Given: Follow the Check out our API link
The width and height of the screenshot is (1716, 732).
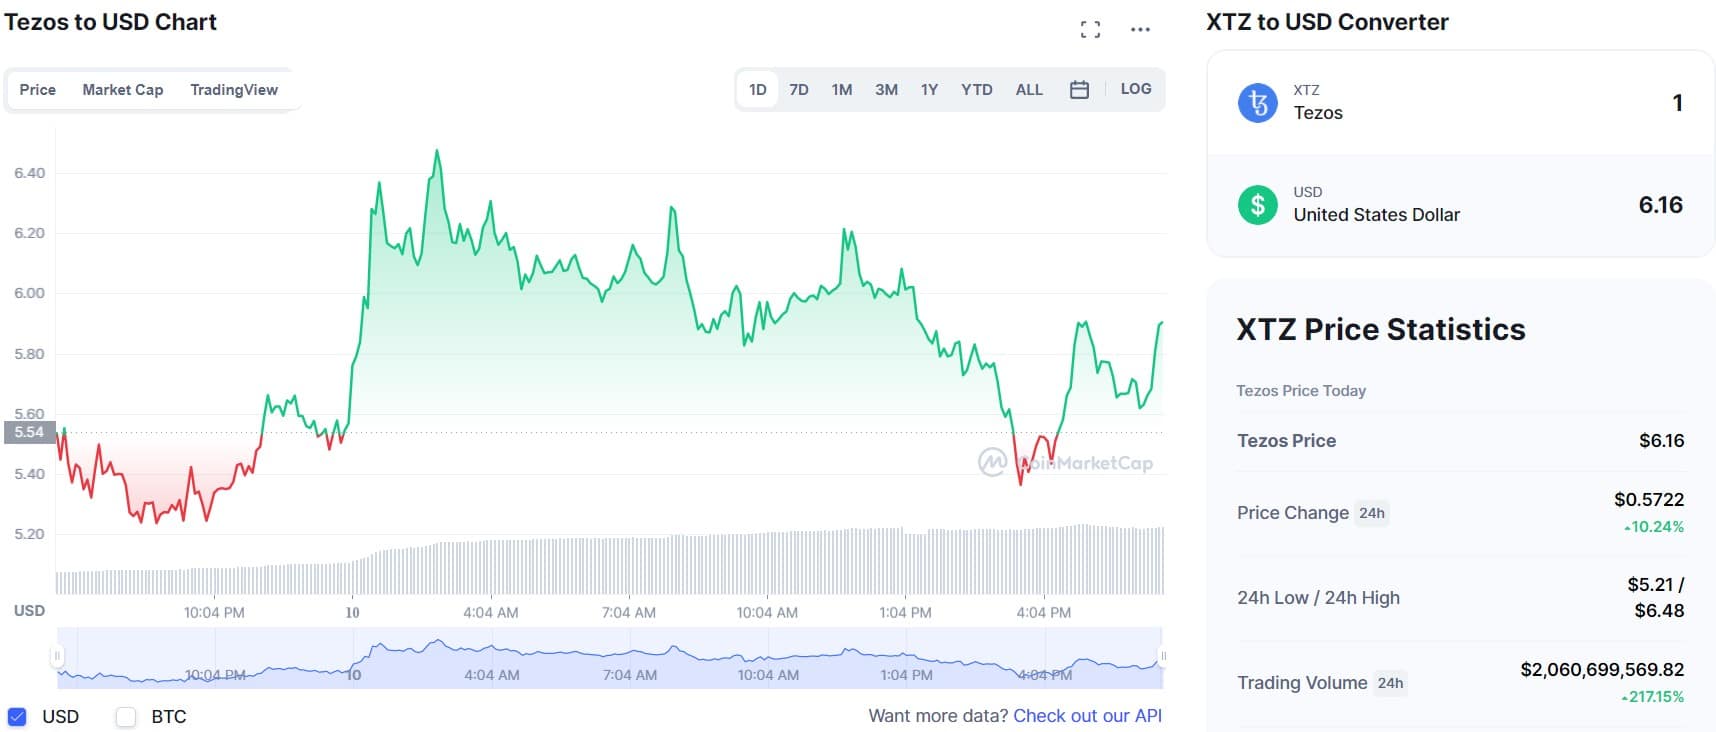Looking at the screenshot, I should [1087, 716].
